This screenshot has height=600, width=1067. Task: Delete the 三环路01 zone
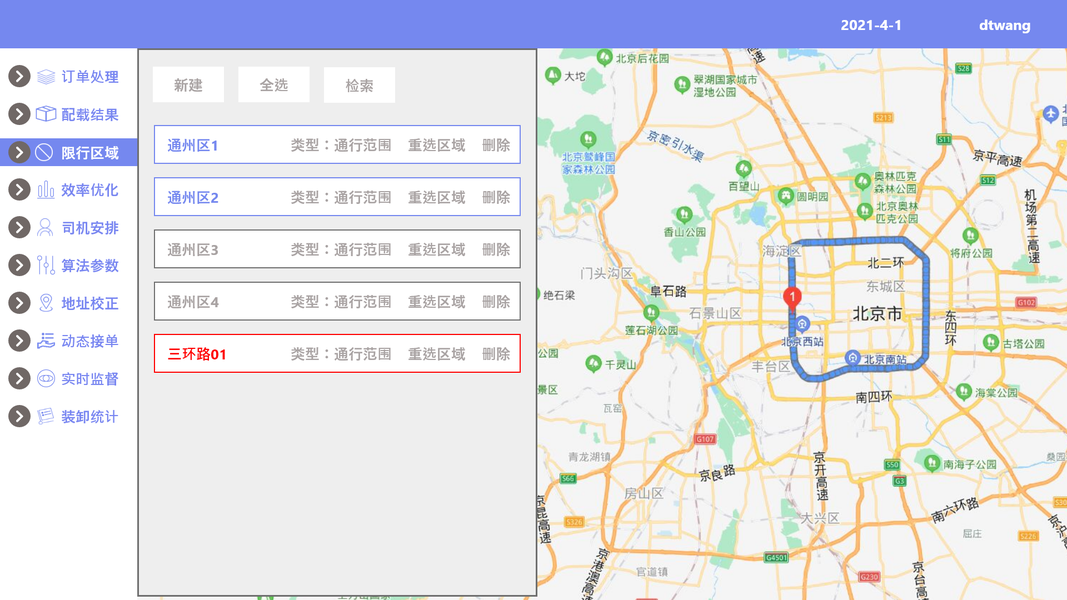coord(496,354)
